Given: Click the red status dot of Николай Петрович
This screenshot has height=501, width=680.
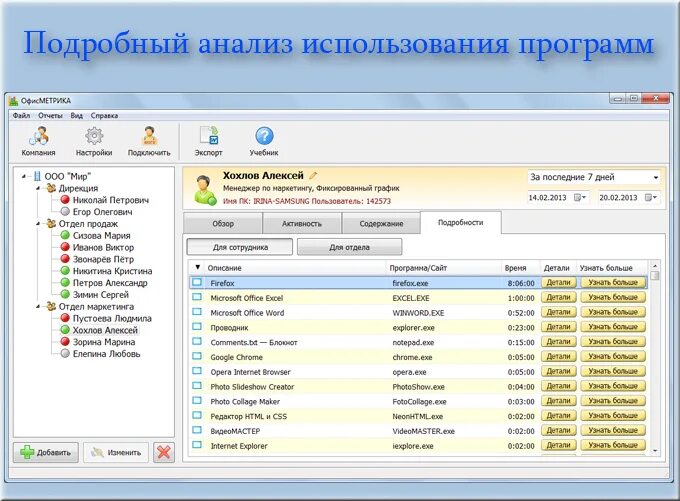Looking at the screenshot, I should (x=65, y=200).
